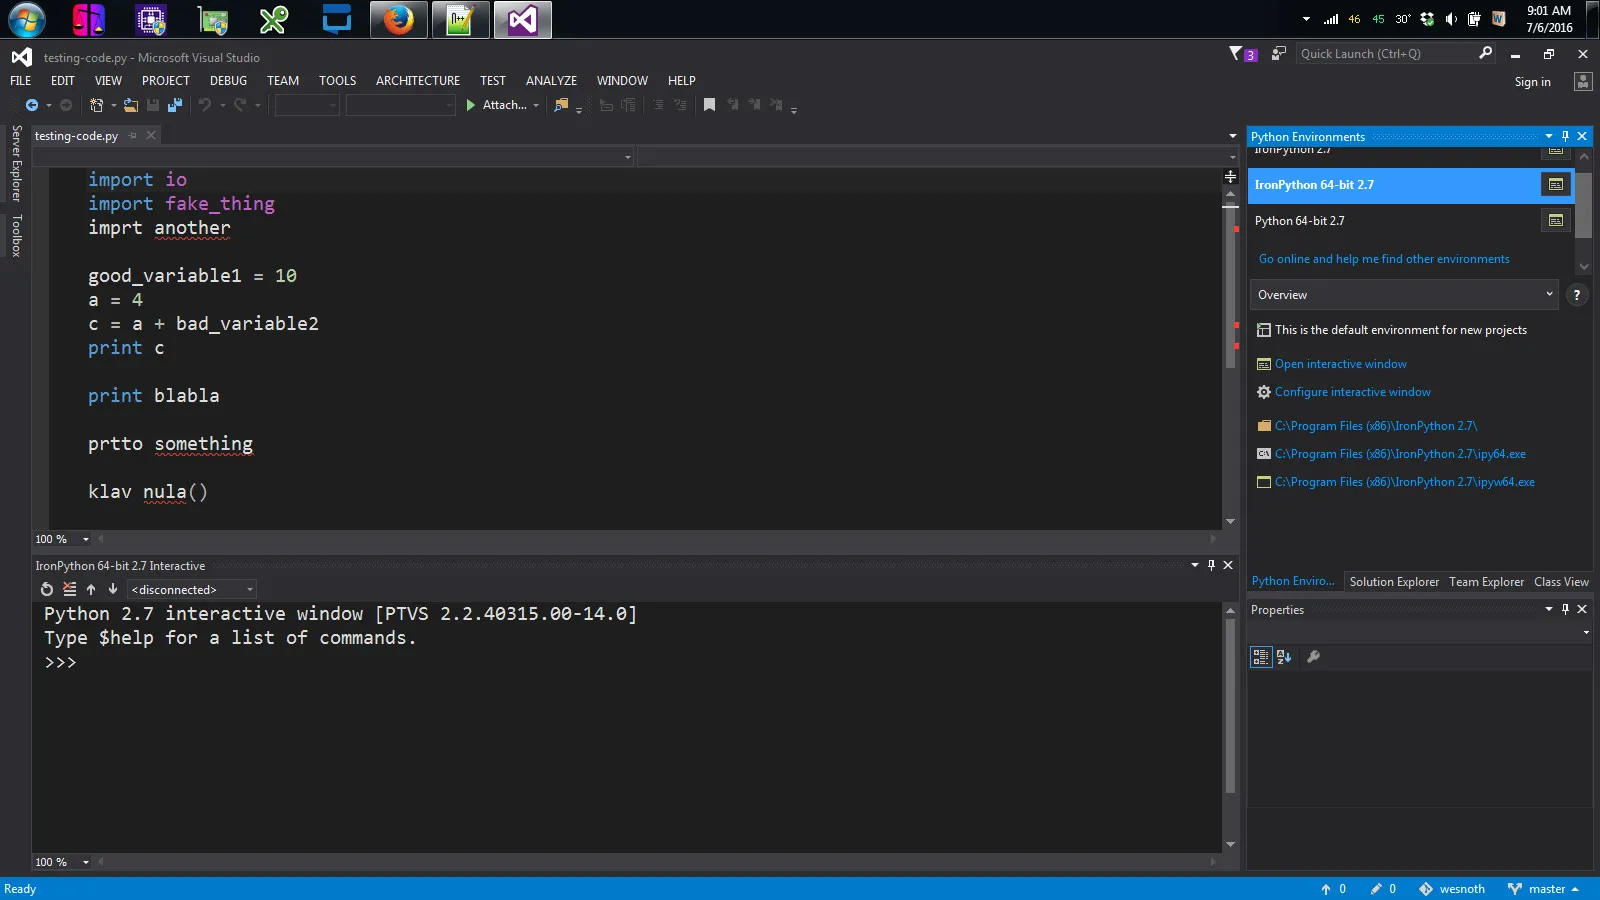Click the Navigate Backward arrow icon
The width and height of the screenshot is (1600, 900).
pos(32,105)
